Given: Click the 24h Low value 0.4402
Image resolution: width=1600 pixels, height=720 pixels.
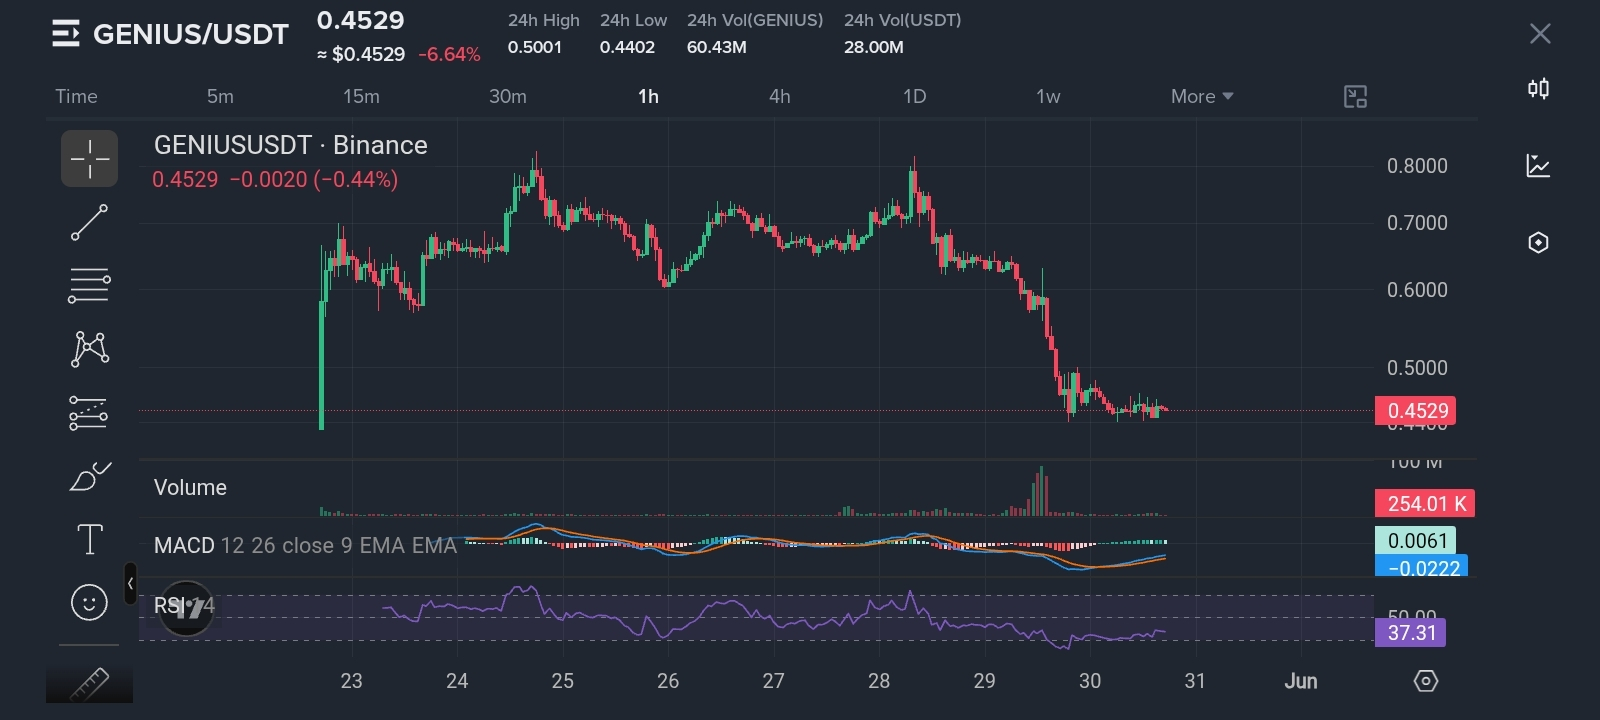Looking at the screenshot, I should click(x=627, y=47).
